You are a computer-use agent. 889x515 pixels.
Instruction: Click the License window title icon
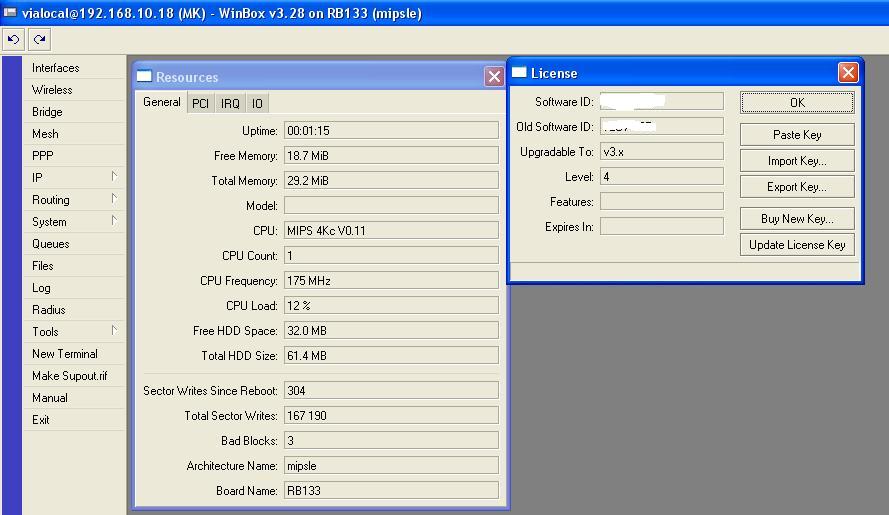click(519, 73)
